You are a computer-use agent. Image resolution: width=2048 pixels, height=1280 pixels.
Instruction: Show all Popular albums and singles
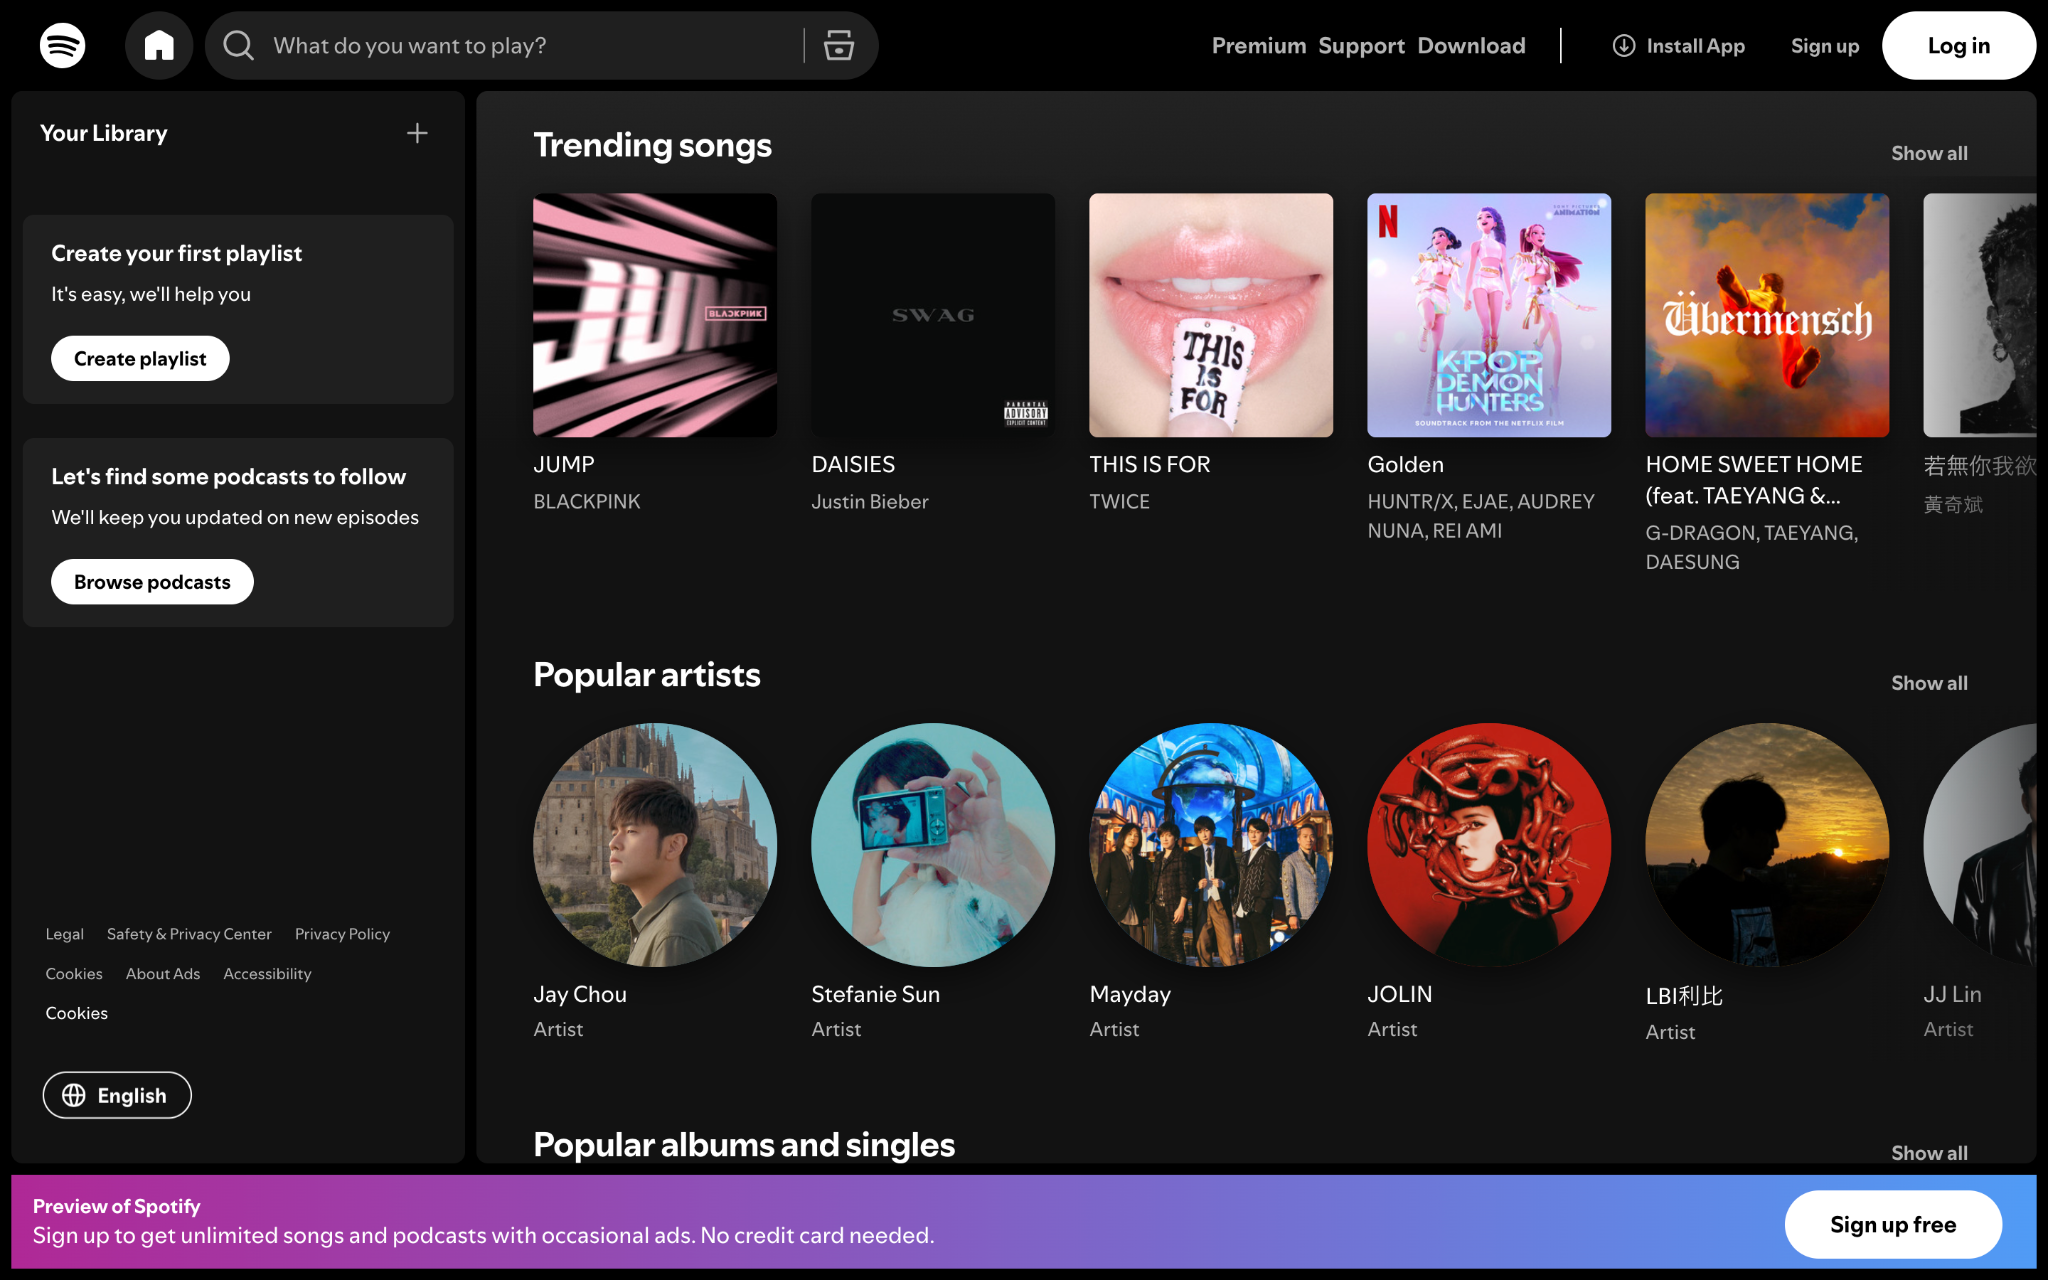pyautogui.click(x=1929, y=1152)
